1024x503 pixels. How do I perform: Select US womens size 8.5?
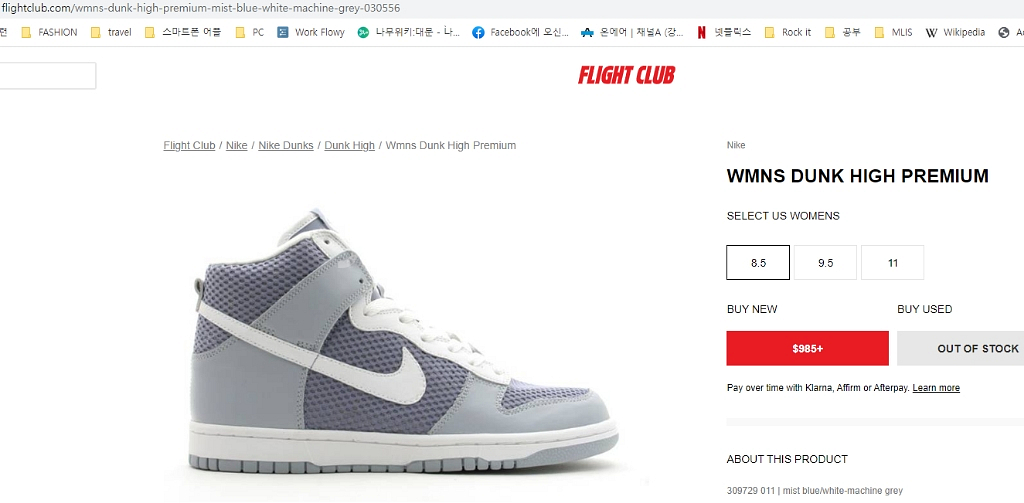(x=758, y=263)
